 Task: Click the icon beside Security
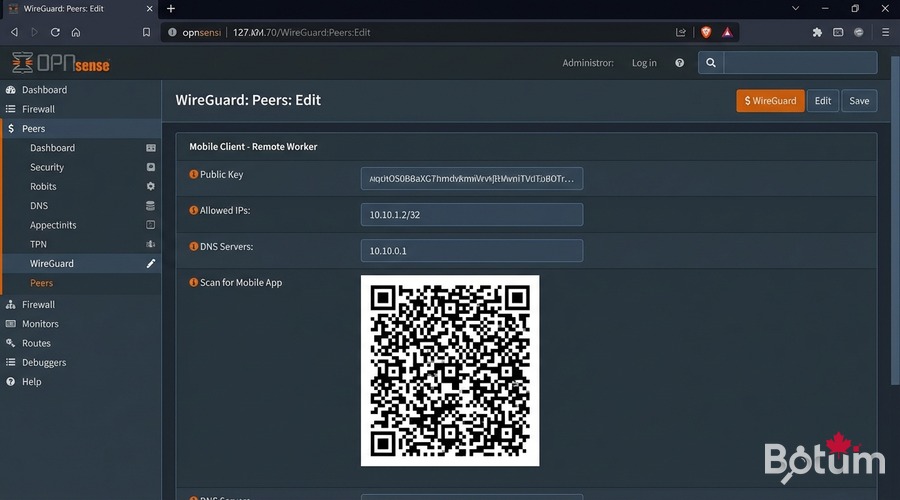(x=150, y=167)
